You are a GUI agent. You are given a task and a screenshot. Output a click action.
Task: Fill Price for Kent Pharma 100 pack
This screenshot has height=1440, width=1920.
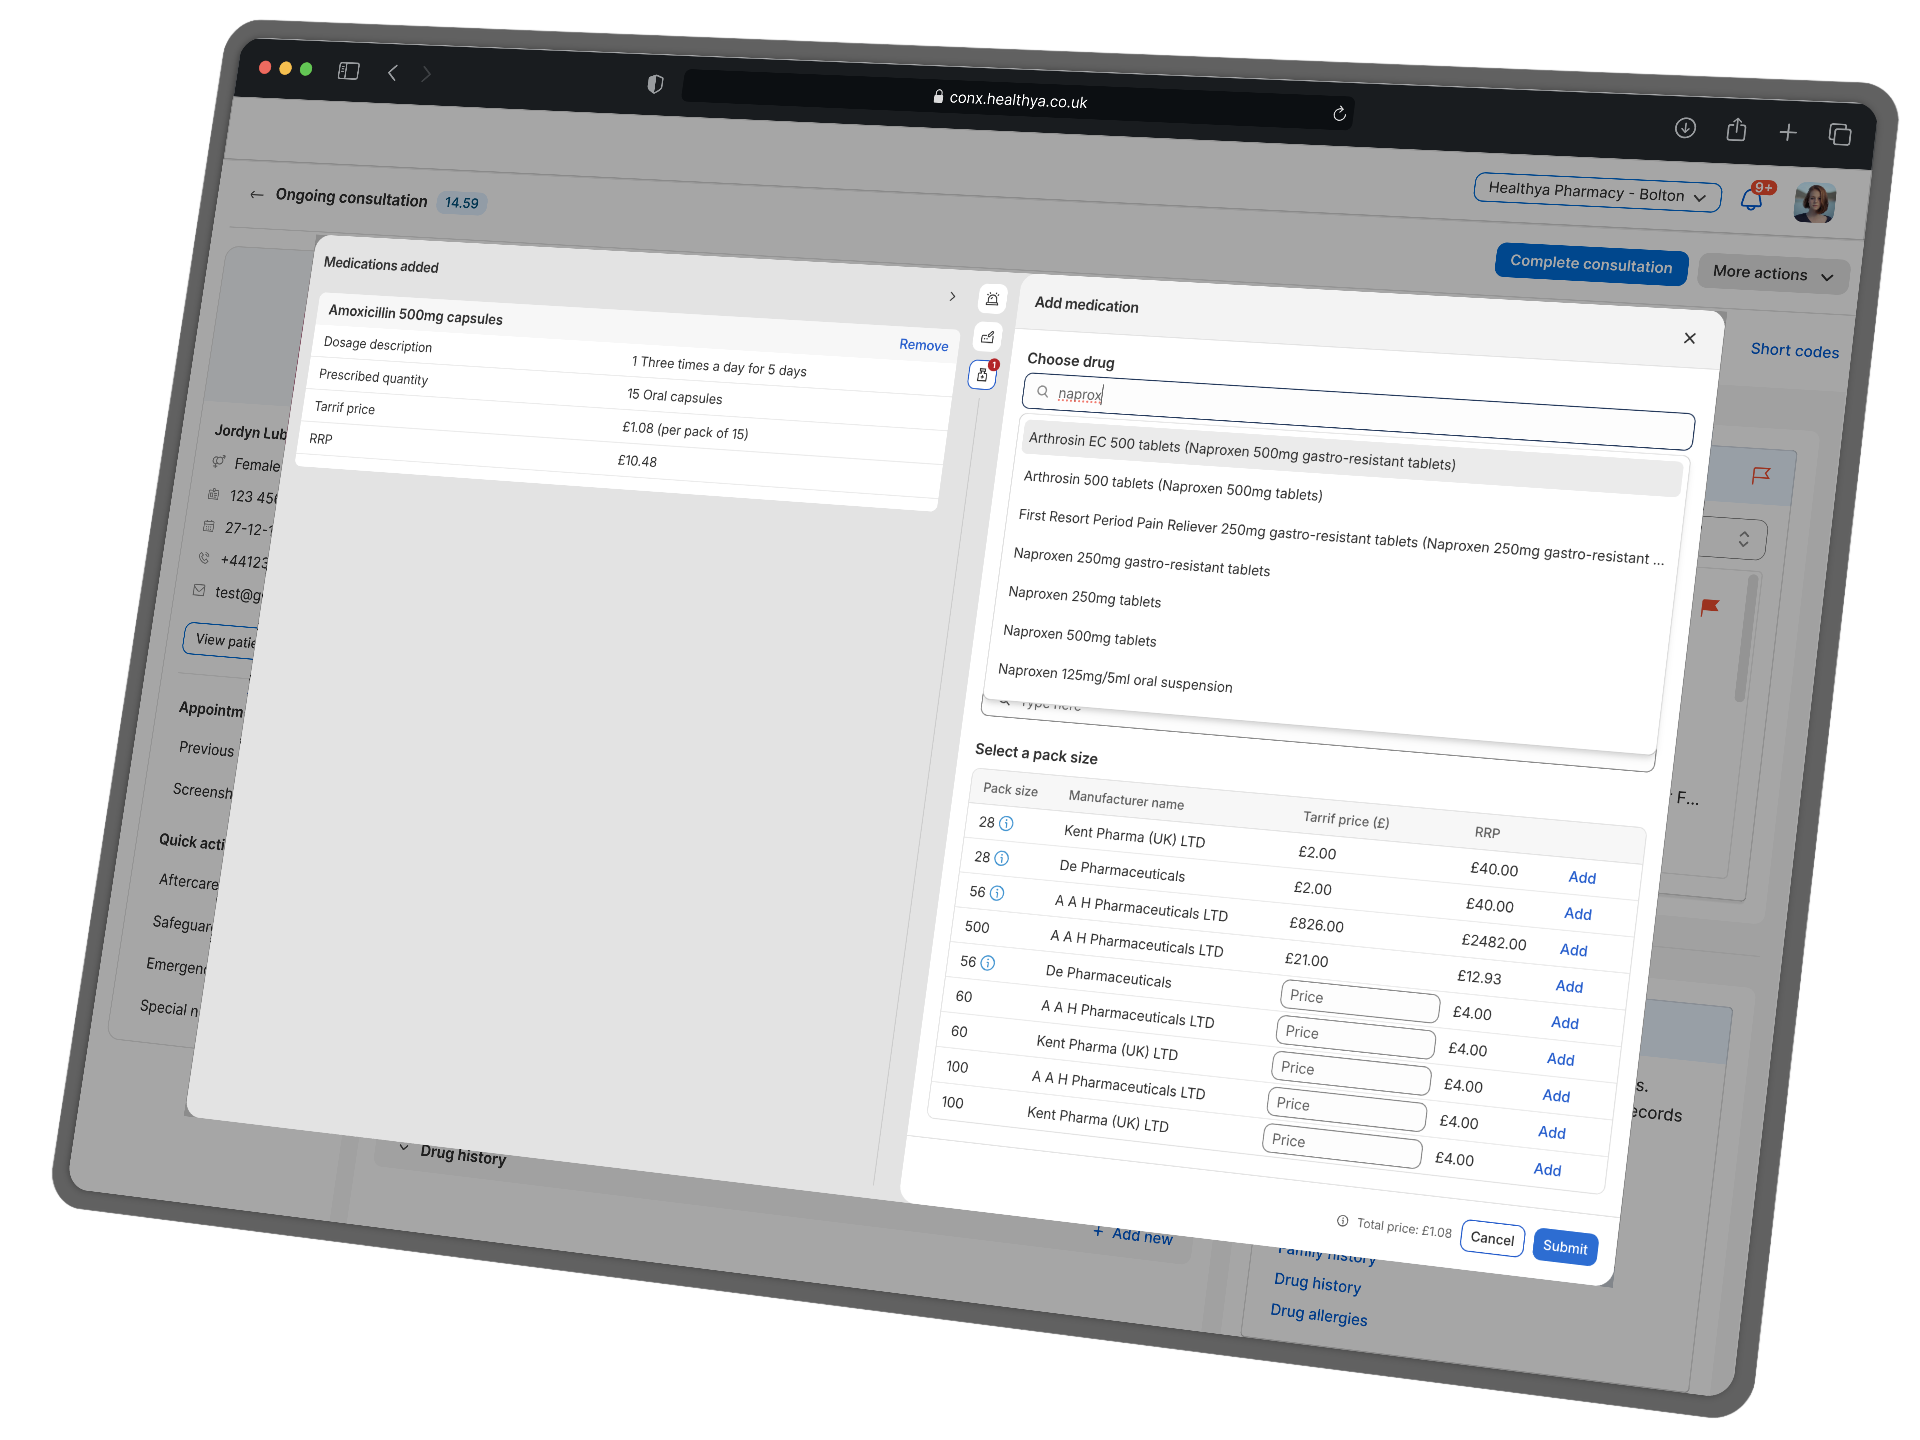(1342, 1145)
